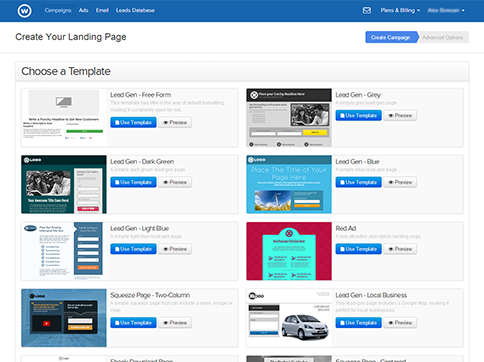Expand the Plans & Billing dropdown
Screen dimensions: 484x362
pos(400,10)
